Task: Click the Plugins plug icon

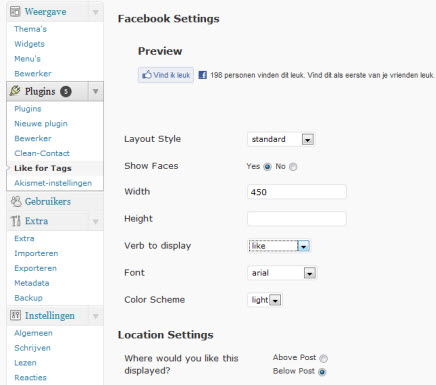Action: [15, 91]
